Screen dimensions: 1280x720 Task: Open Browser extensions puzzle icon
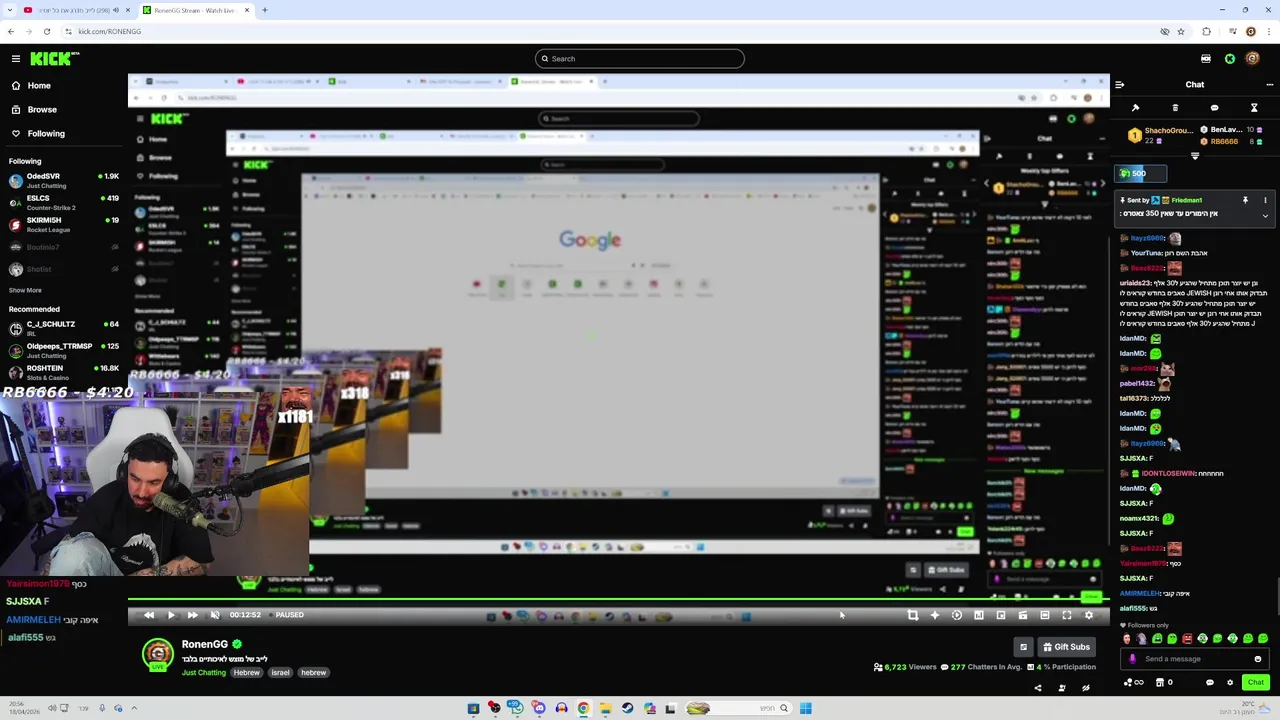click(1206, 31)
